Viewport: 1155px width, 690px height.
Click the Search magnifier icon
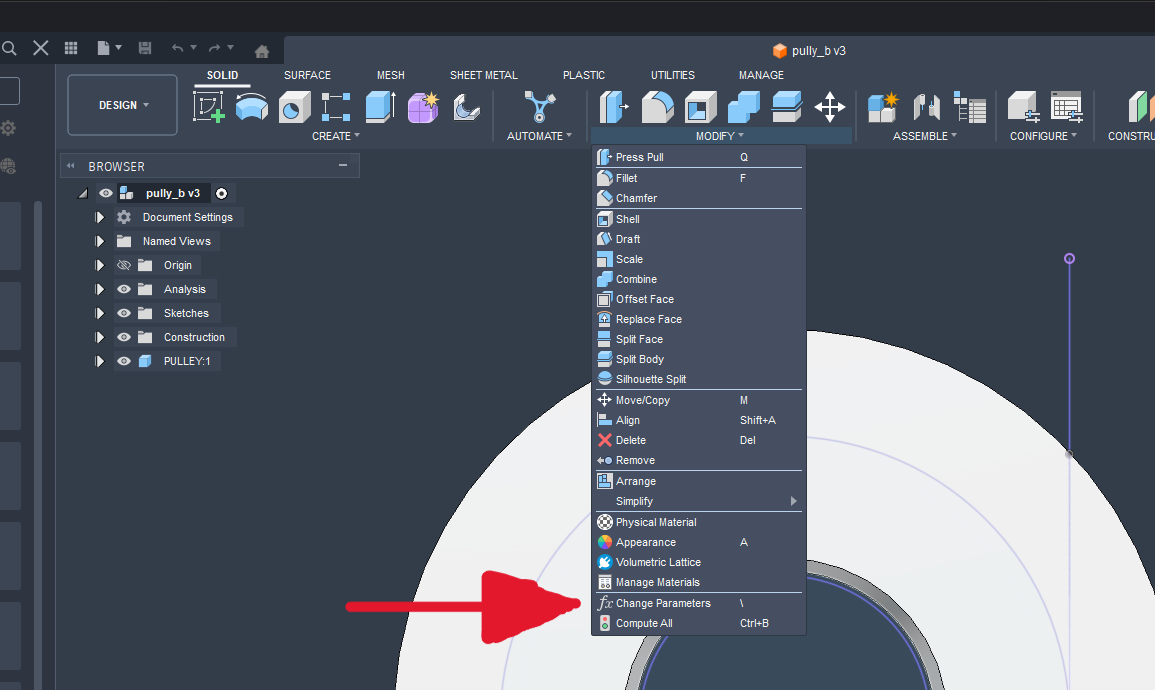click(x=9, y=49)
